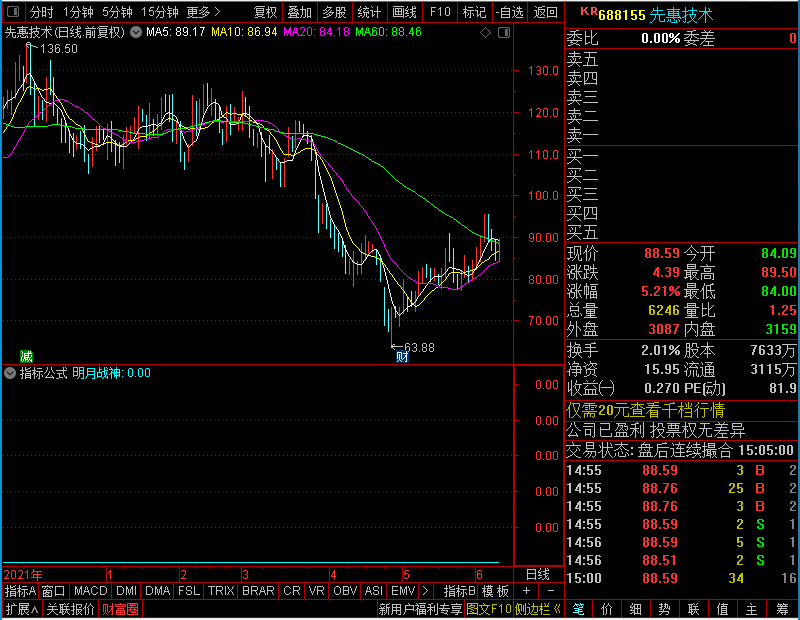This screenshot has width=800, height=620.
Task: Toggle the panel layout icon next to the diamond
Action: pyautogui.click(x=504, y=33)
